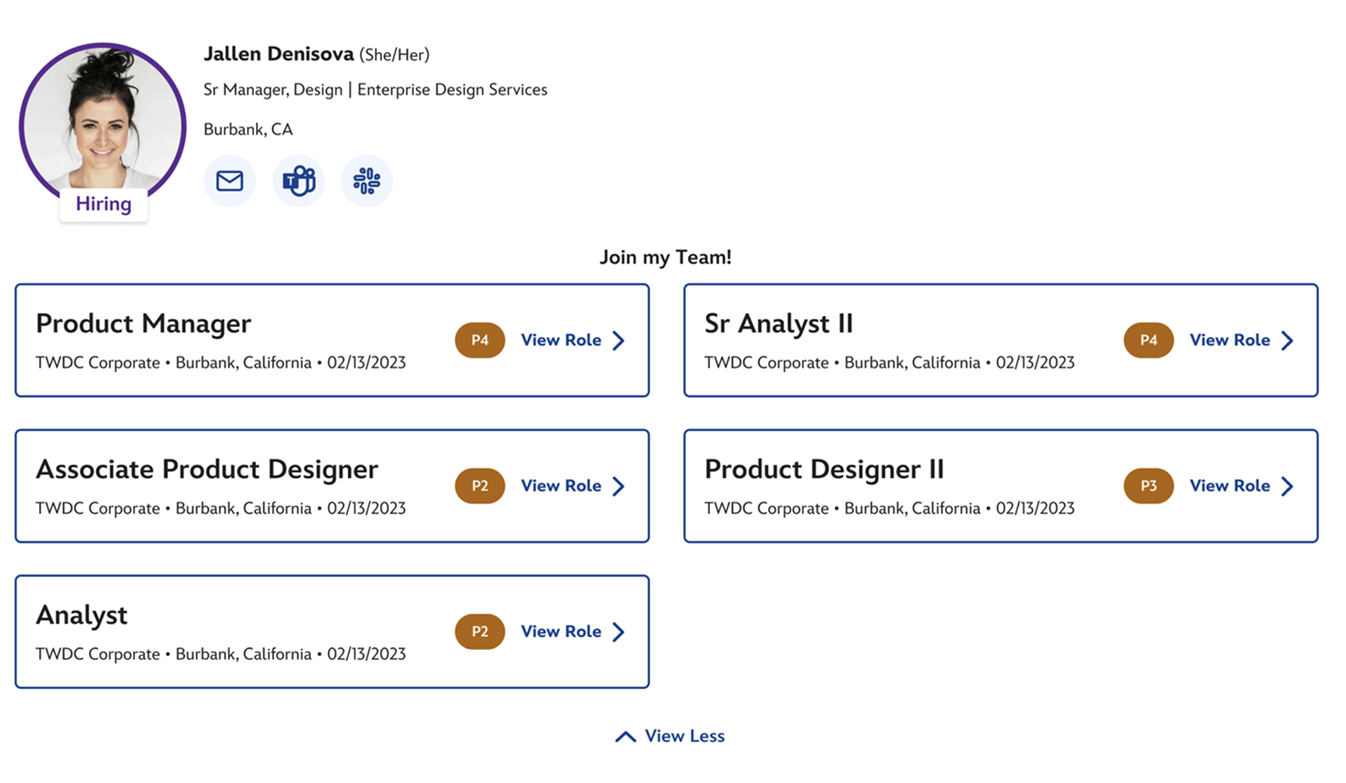Collapse the roles list with View Less
This screenshot has height=783, width=1346.
684,736
